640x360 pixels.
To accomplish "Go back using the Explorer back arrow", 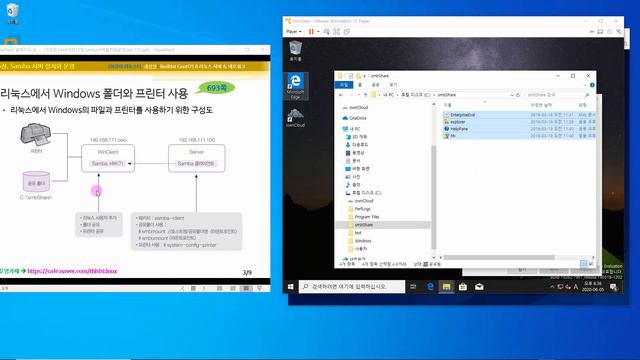I will (x=341, y=95).
